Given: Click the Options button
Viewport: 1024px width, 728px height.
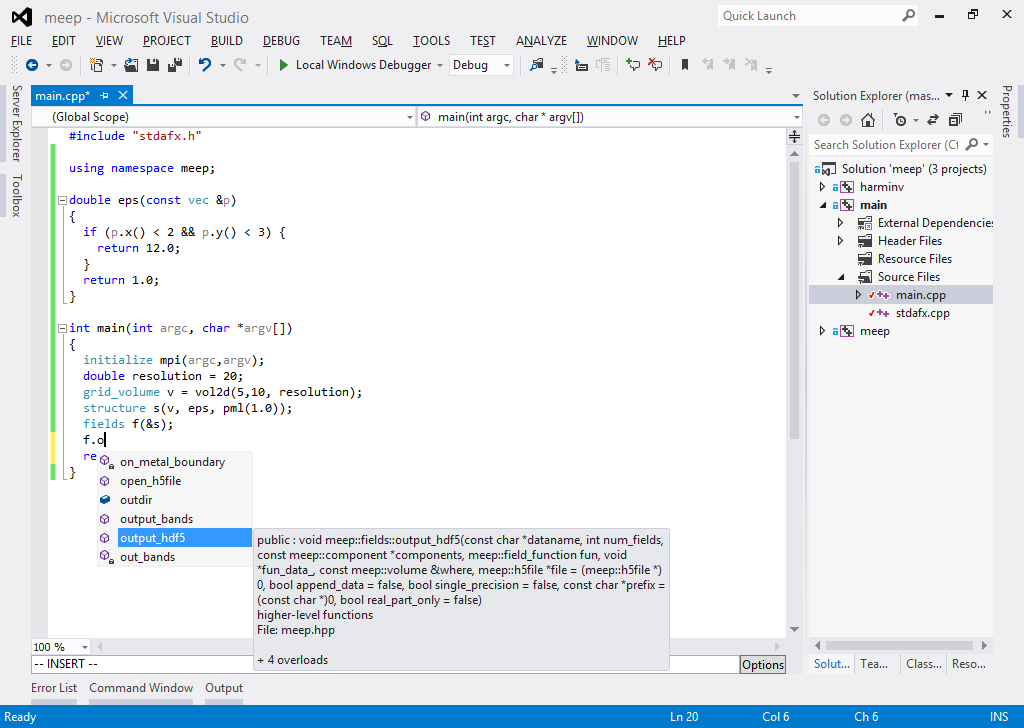Looking at the screenshot, I should click(762, 665).
